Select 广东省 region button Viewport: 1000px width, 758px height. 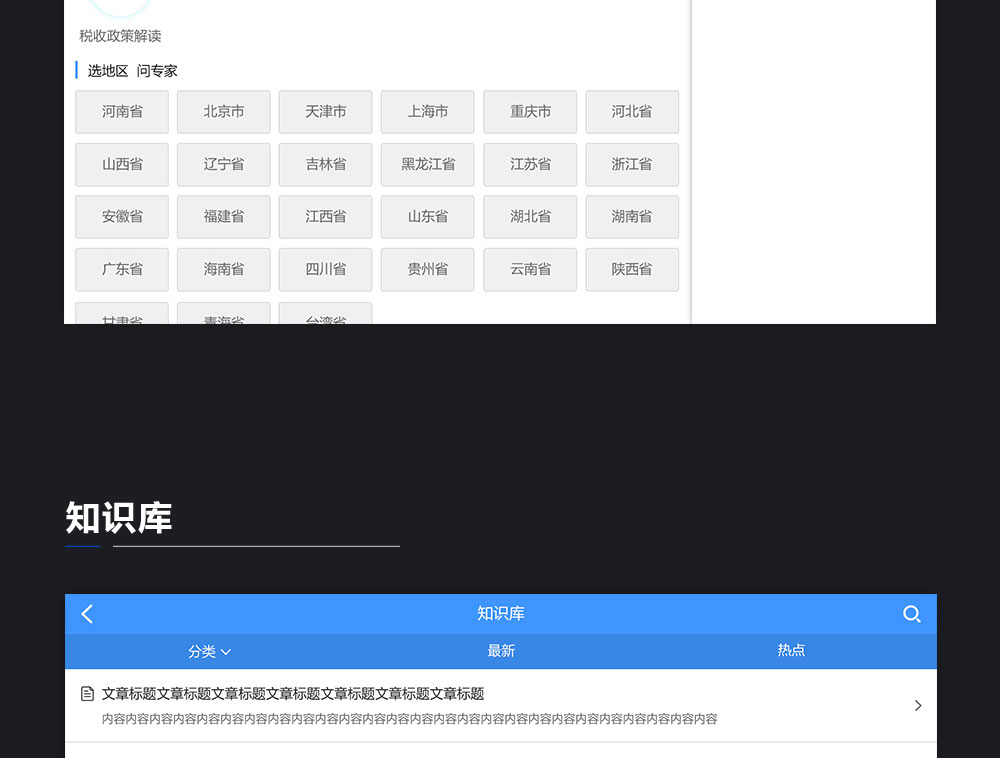[122, 269]
